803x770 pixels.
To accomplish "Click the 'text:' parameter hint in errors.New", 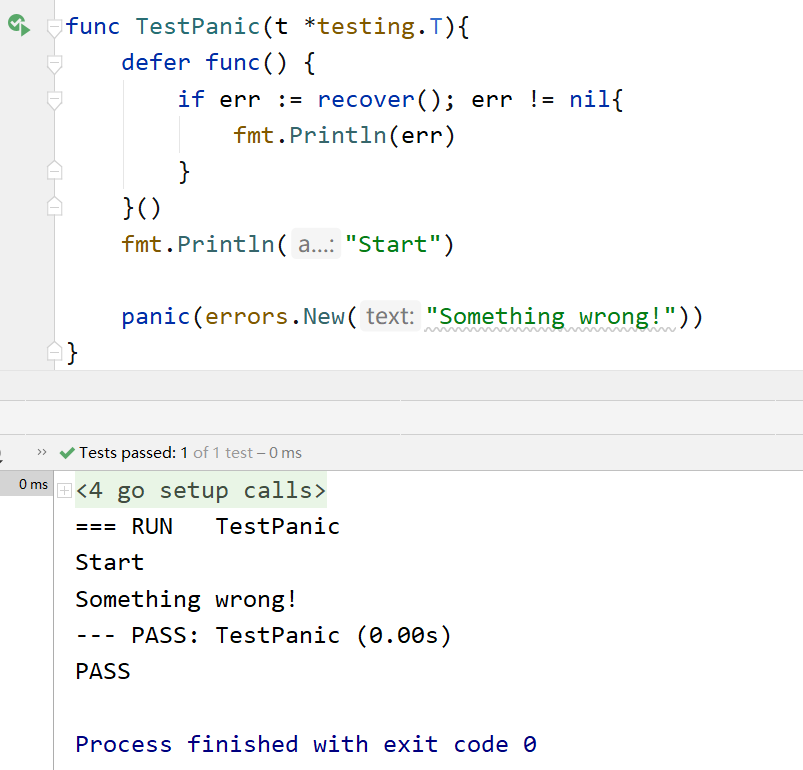I will pos(389,317).
